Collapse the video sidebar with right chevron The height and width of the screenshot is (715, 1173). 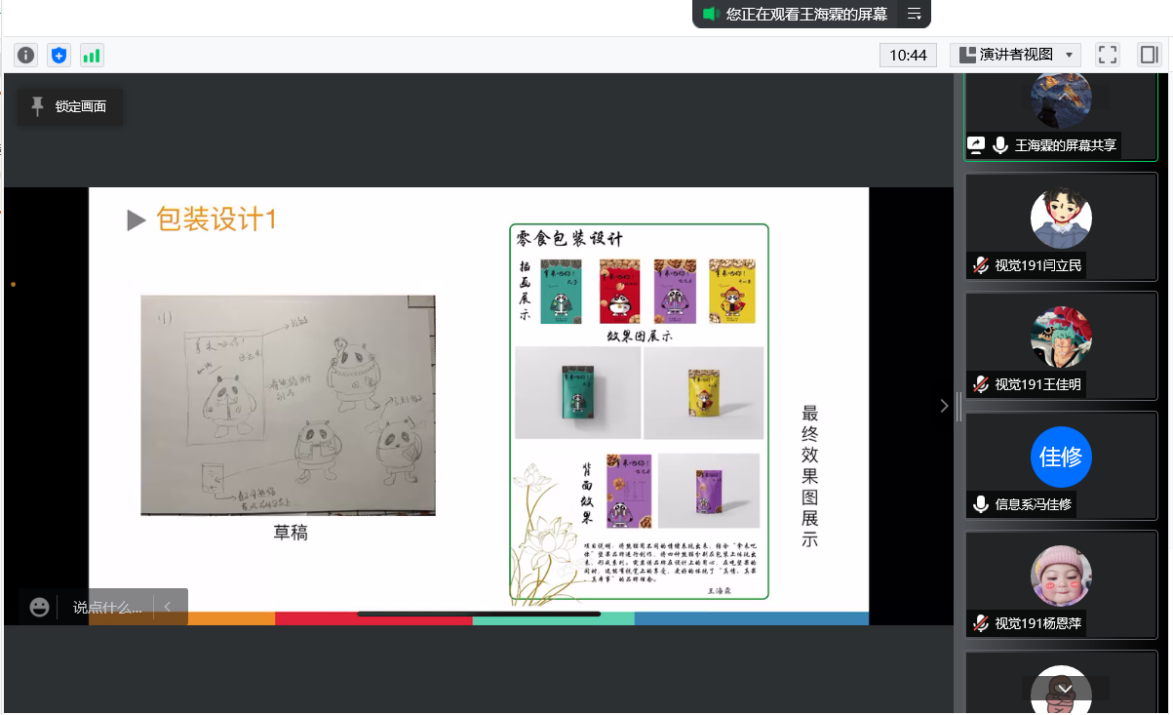944,406
